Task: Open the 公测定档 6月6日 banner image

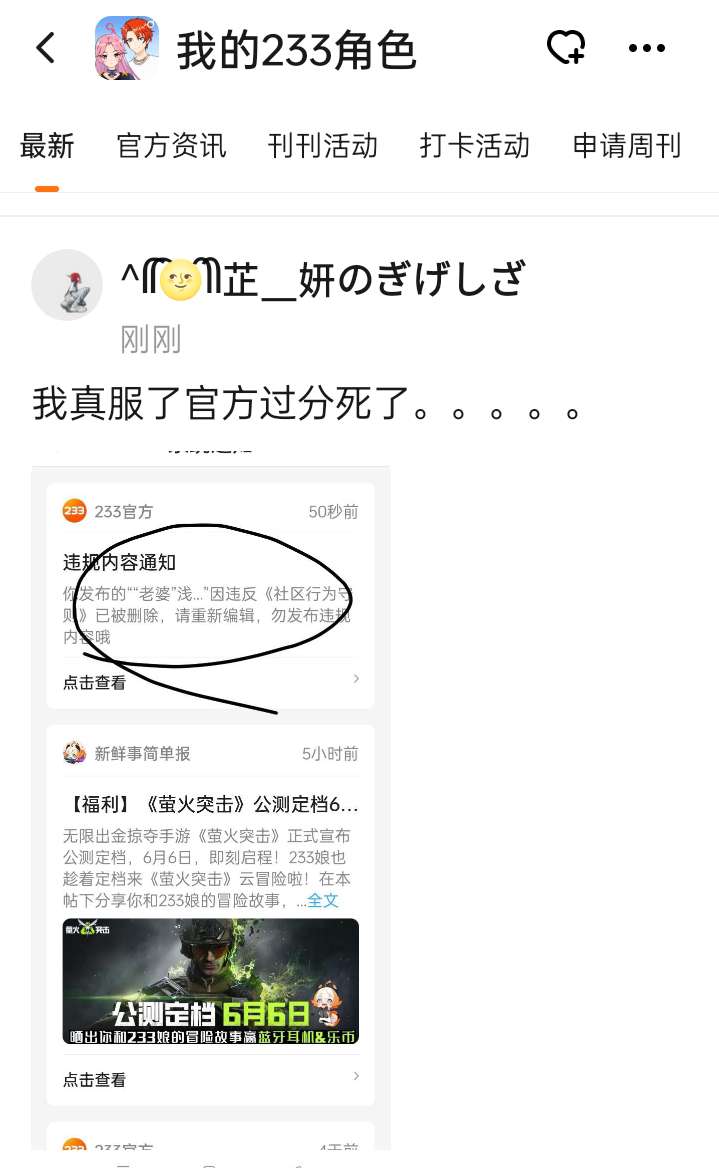Action: 211,981
